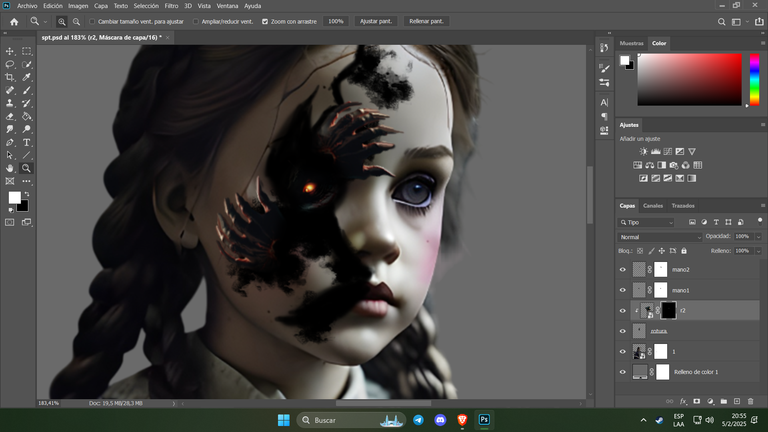Filter layers by type layers (T)
This screenshot has width=768, height=432.
coord(716,222)
